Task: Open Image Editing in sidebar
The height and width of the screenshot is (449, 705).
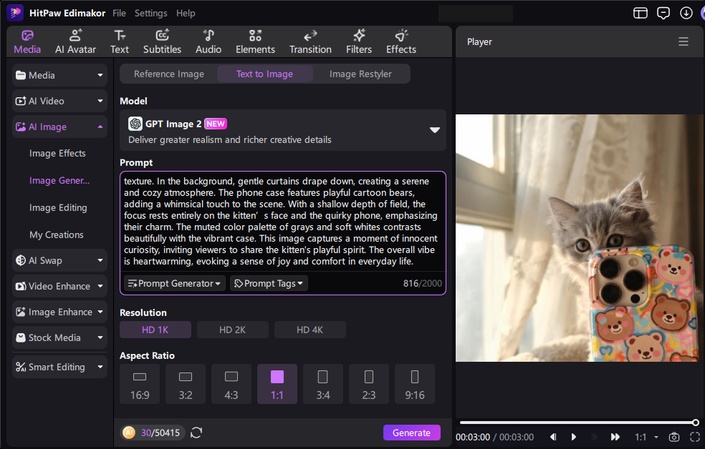Action: [x=58, y=208]
